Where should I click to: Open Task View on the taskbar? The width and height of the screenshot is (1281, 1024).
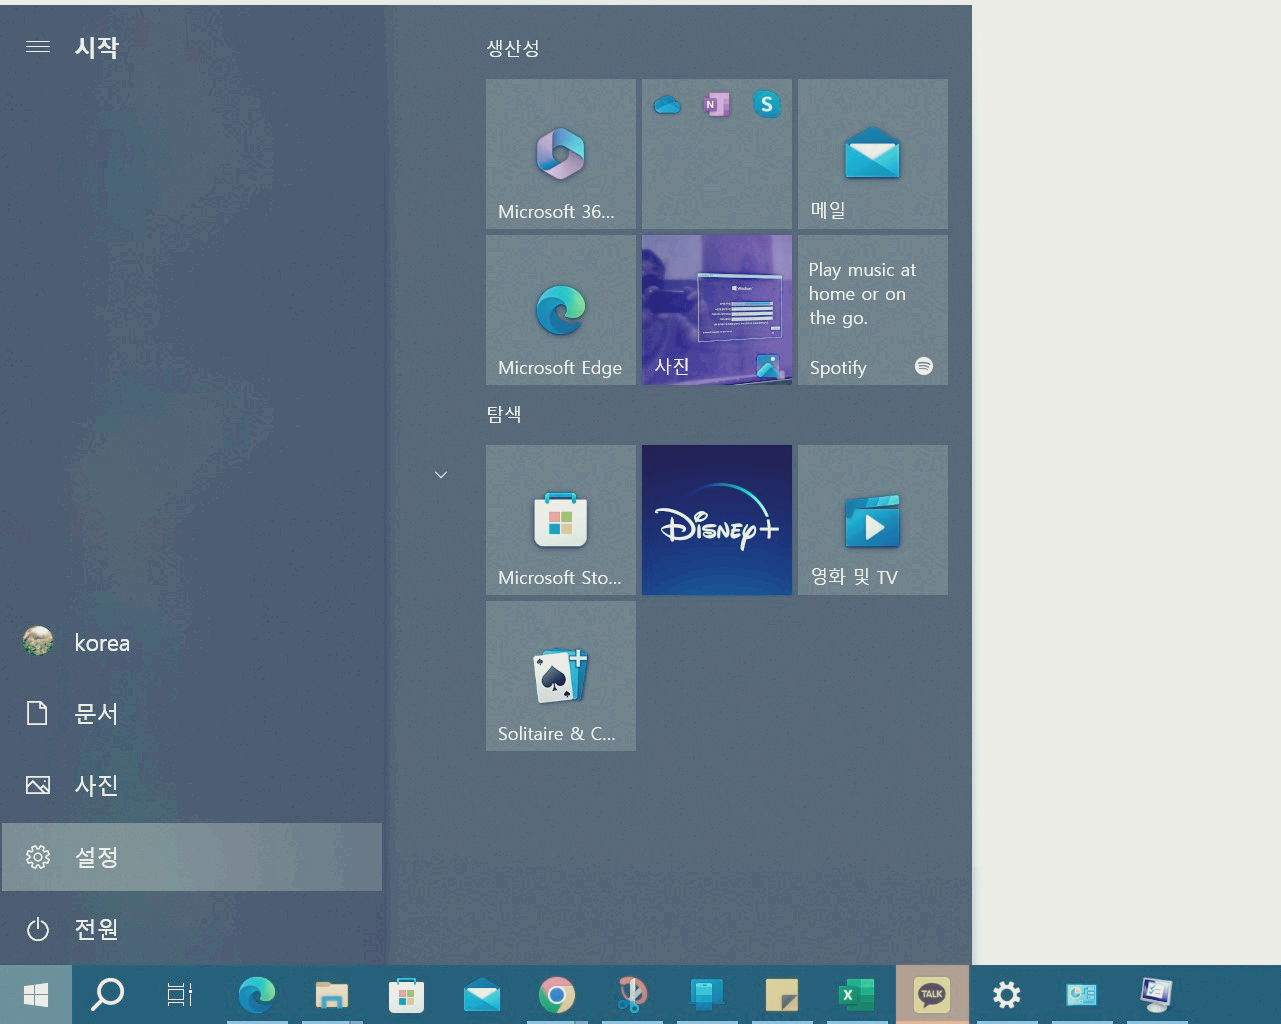click(x=180, y=995)
